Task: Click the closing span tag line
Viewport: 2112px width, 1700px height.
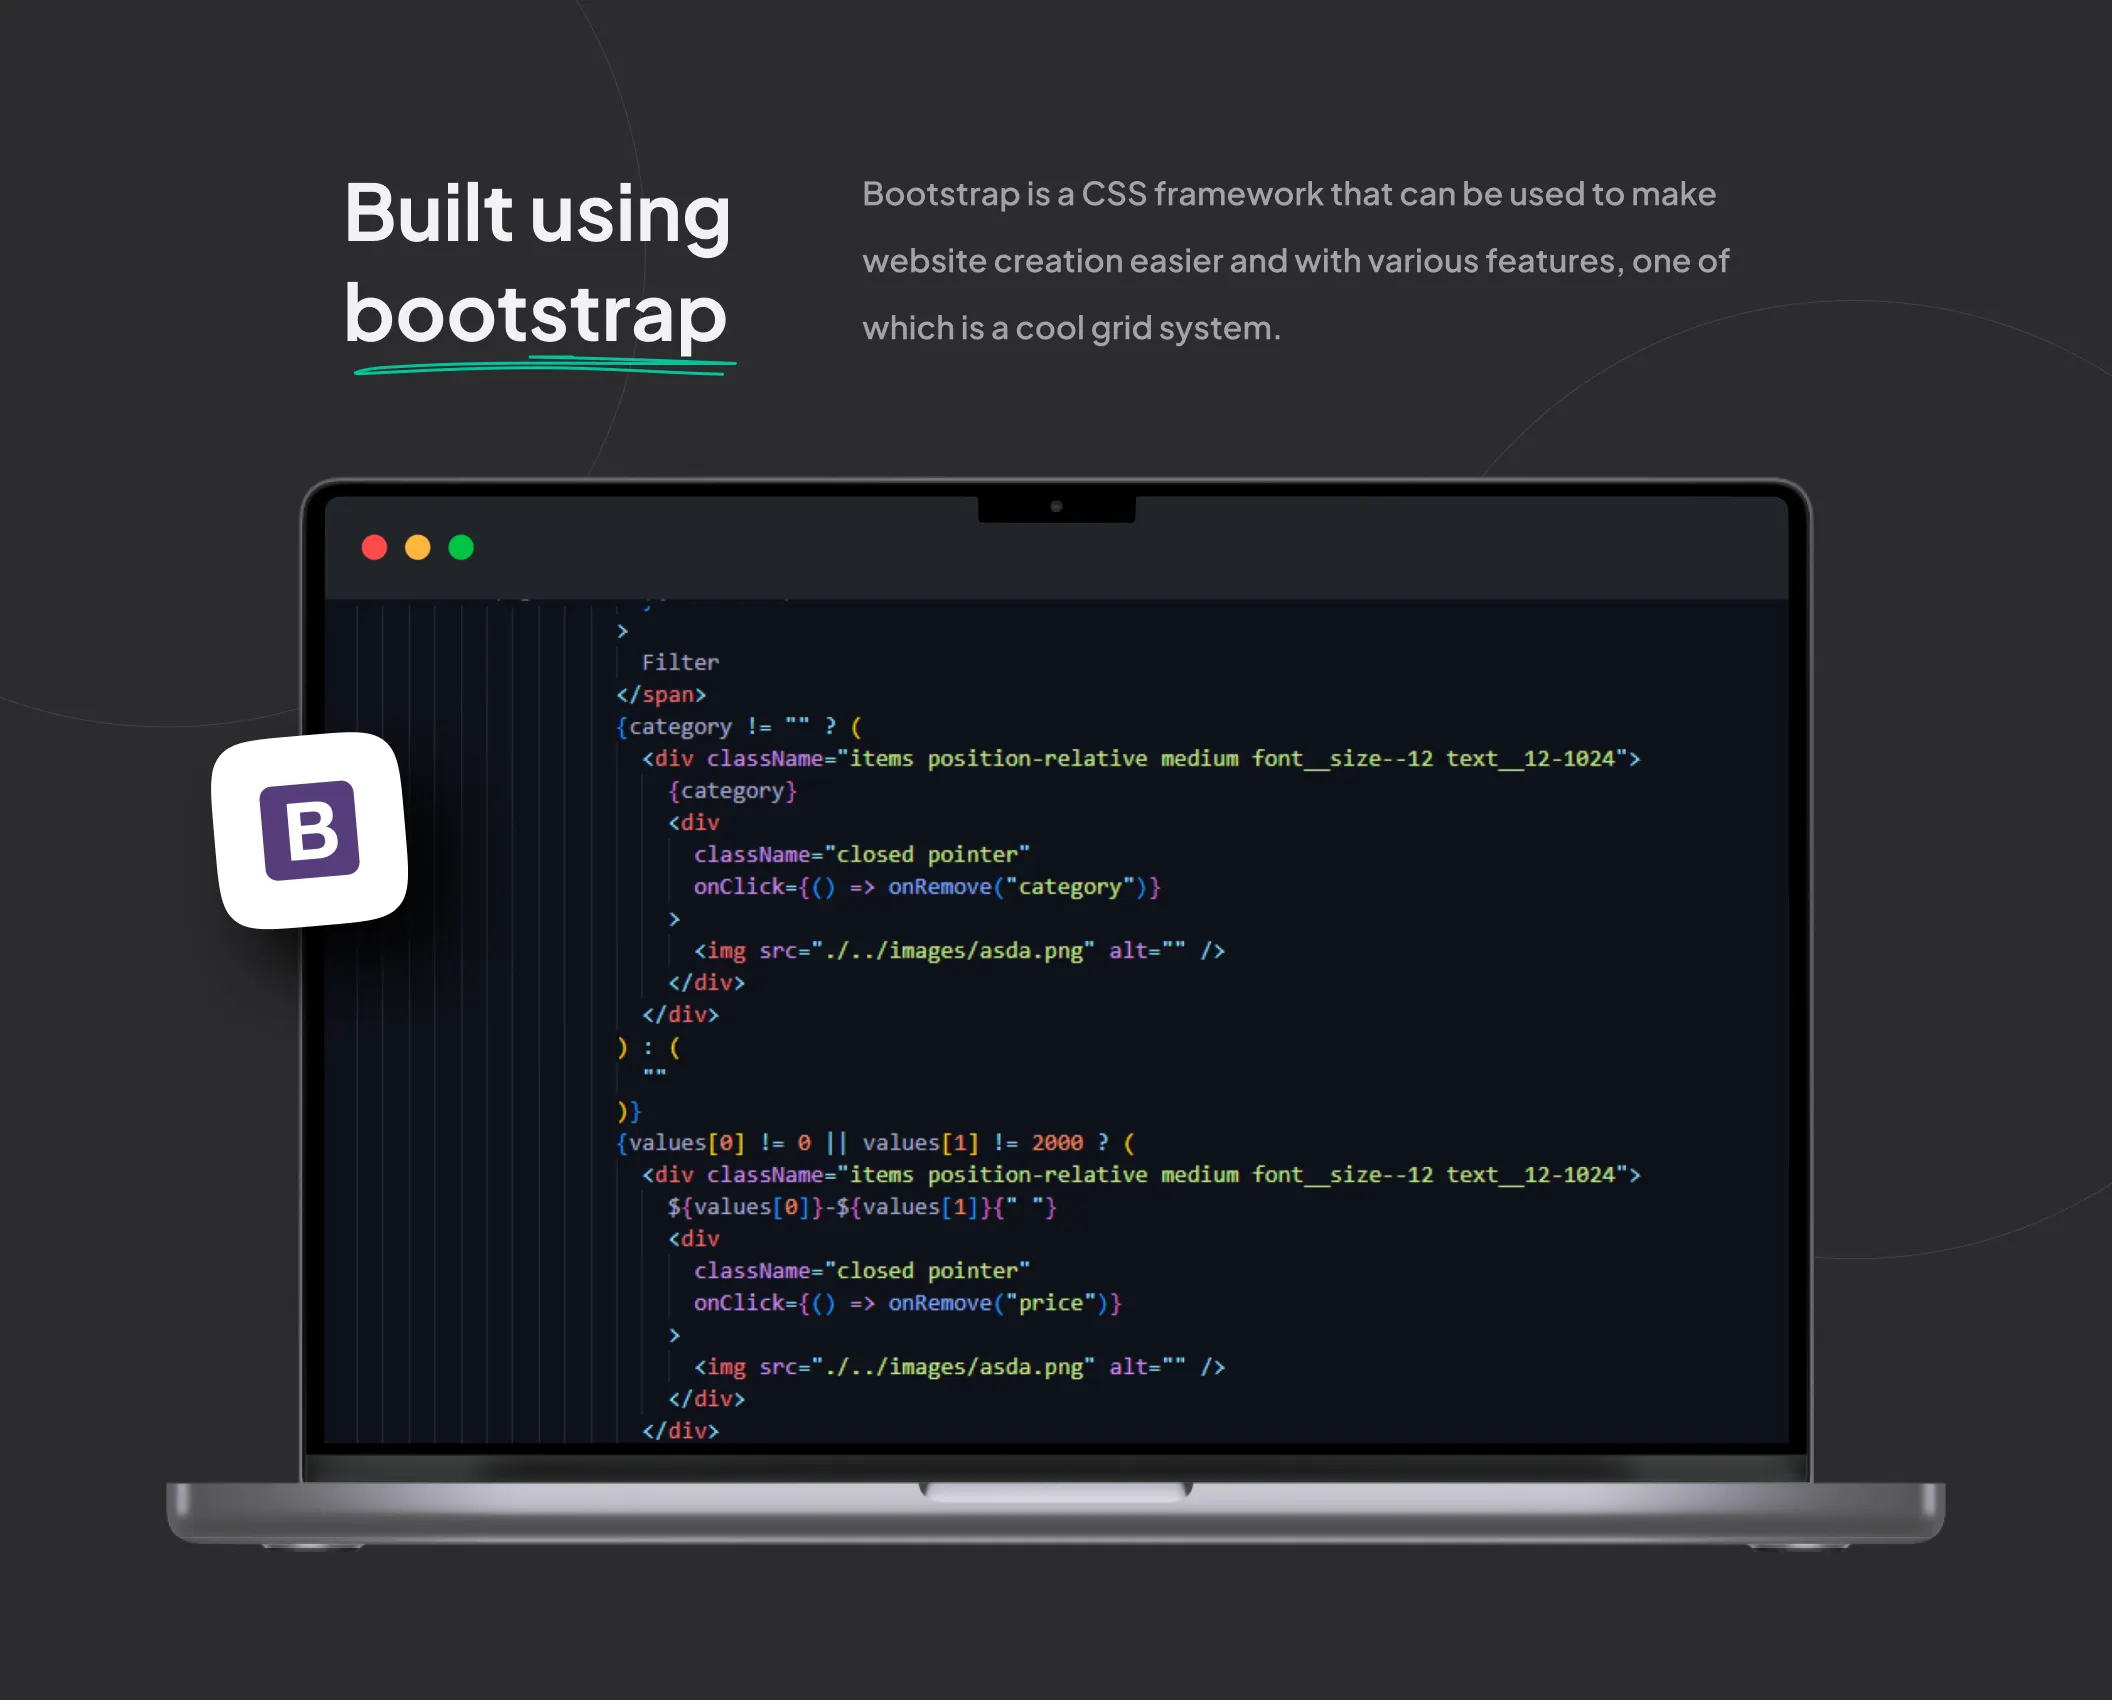Action: [661, 694]
